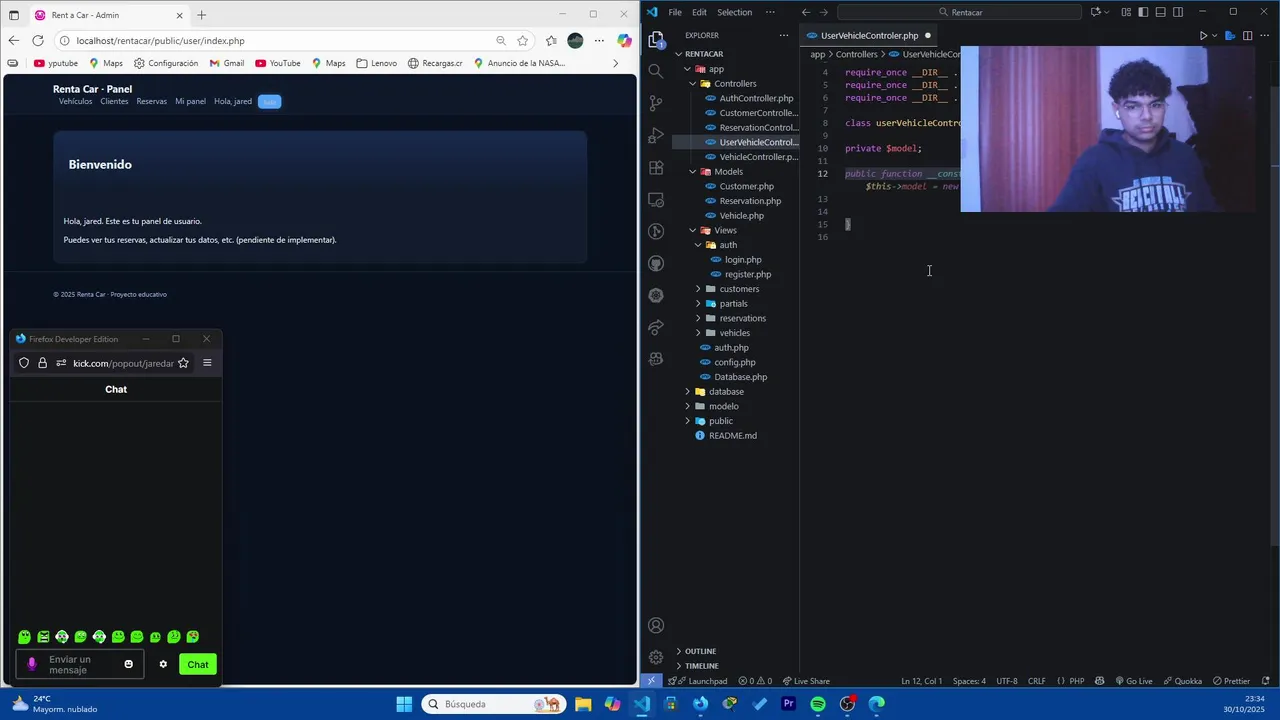Open the Explorer view in the activity bar
This screenshot has height=720, width=1280.
[656, 39]
